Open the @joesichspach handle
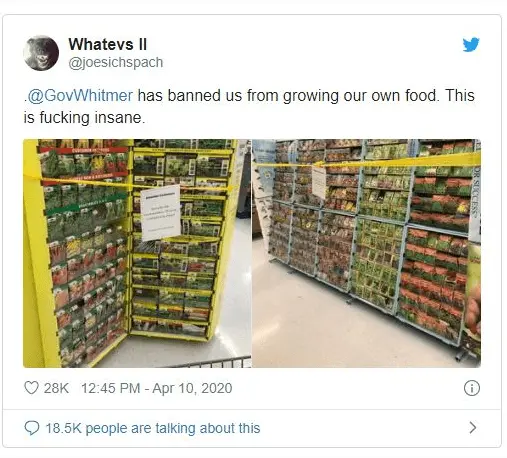The image size is (507, 458). coord(116,63)
